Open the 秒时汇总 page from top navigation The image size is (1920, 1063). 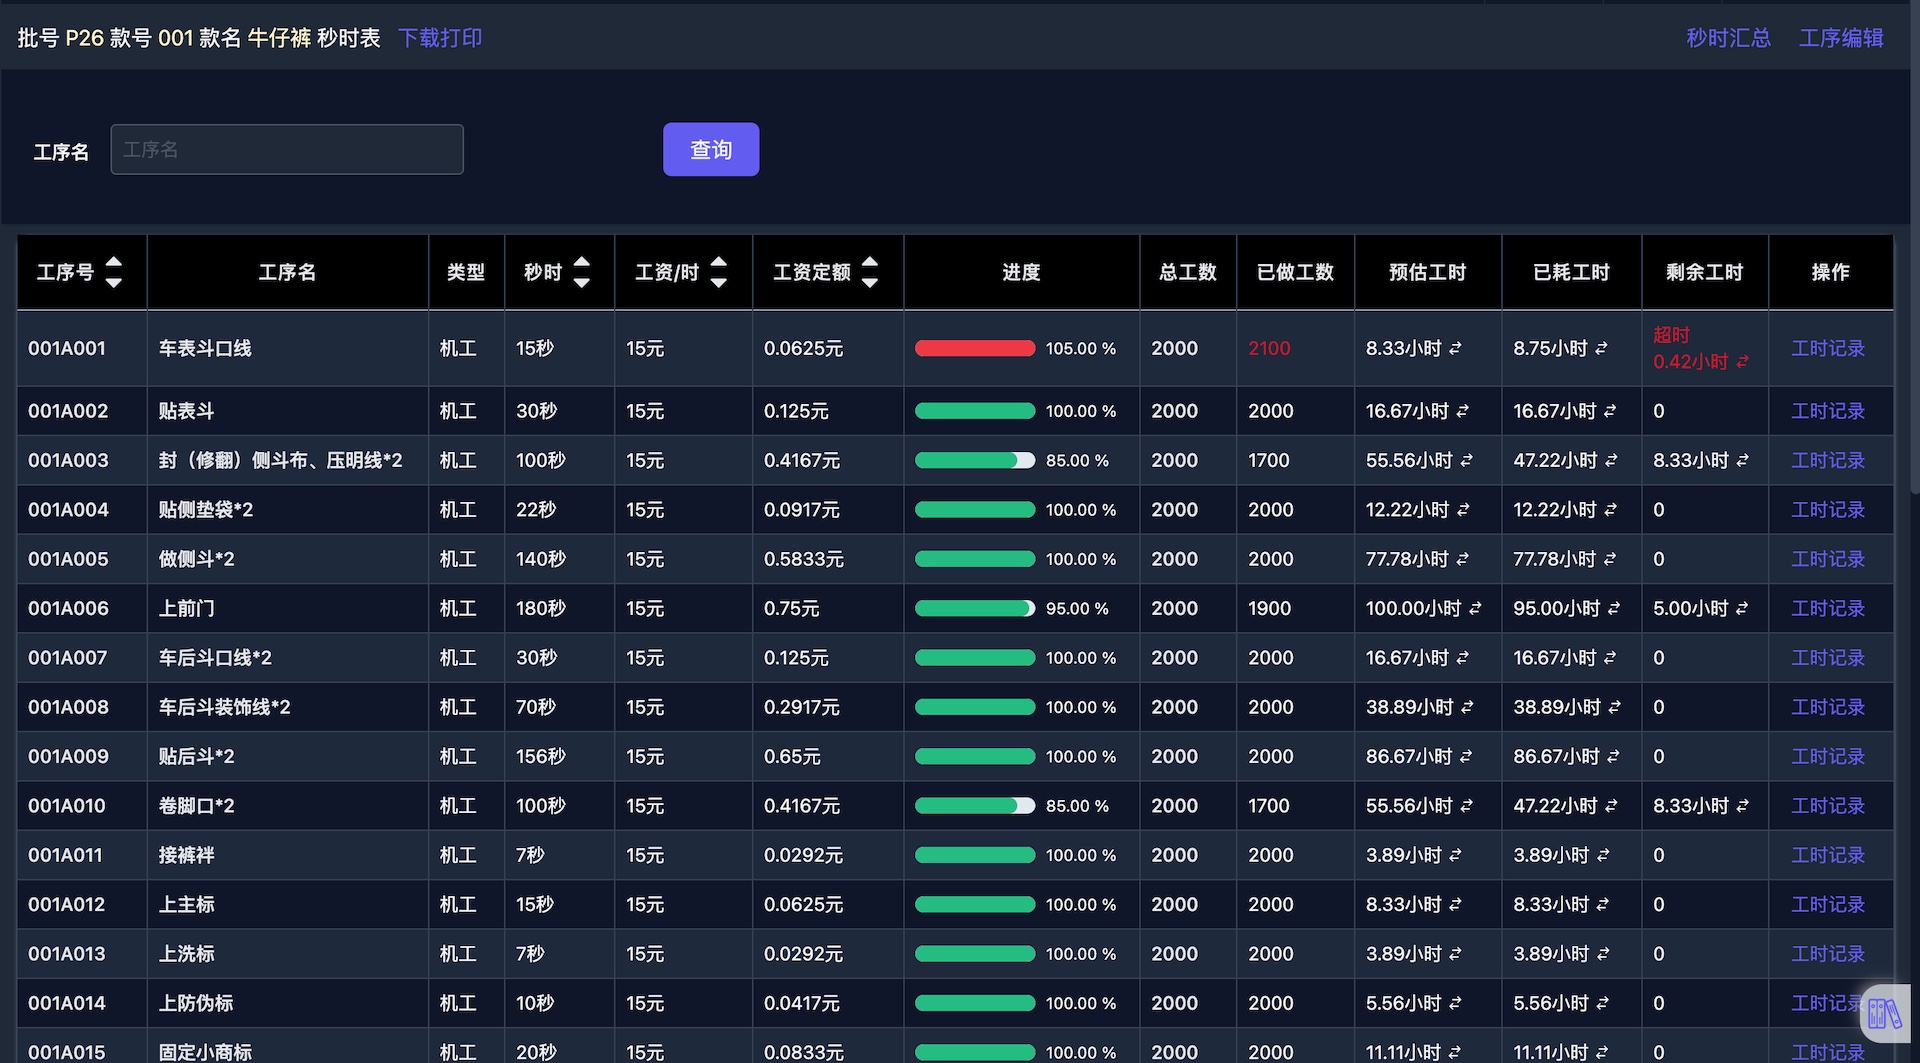[x=1727, y=38]
